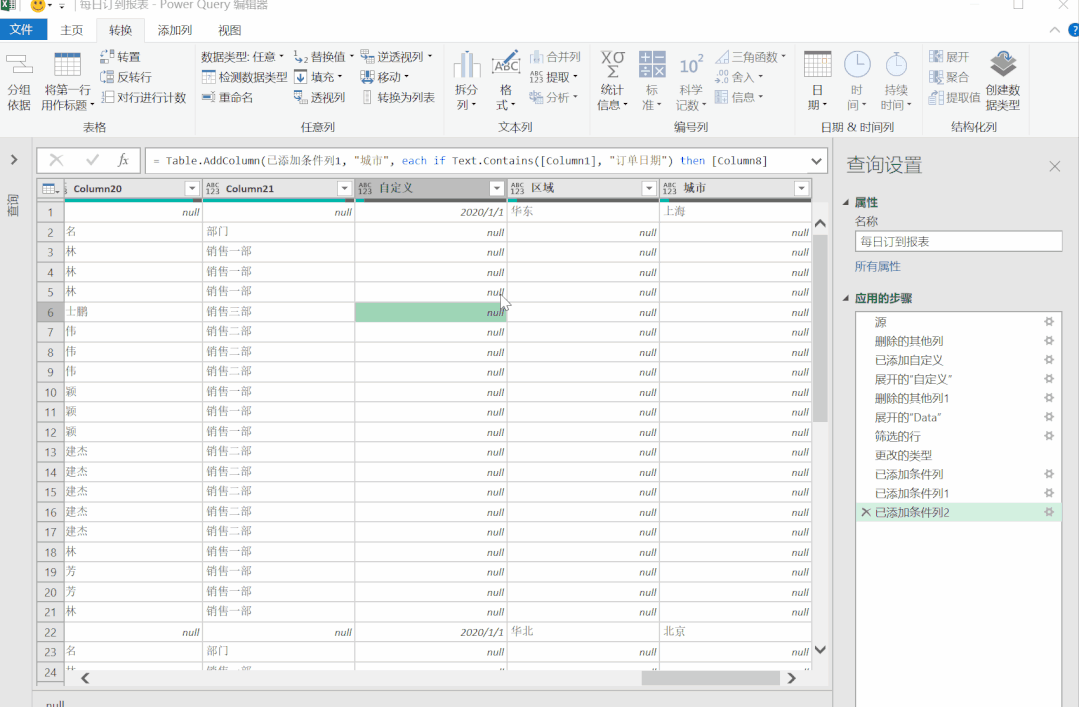Viewport: 1079px width, 707px height.
Task: Click the Date (日期) calendar icon
Action: (x=818, y=64)
